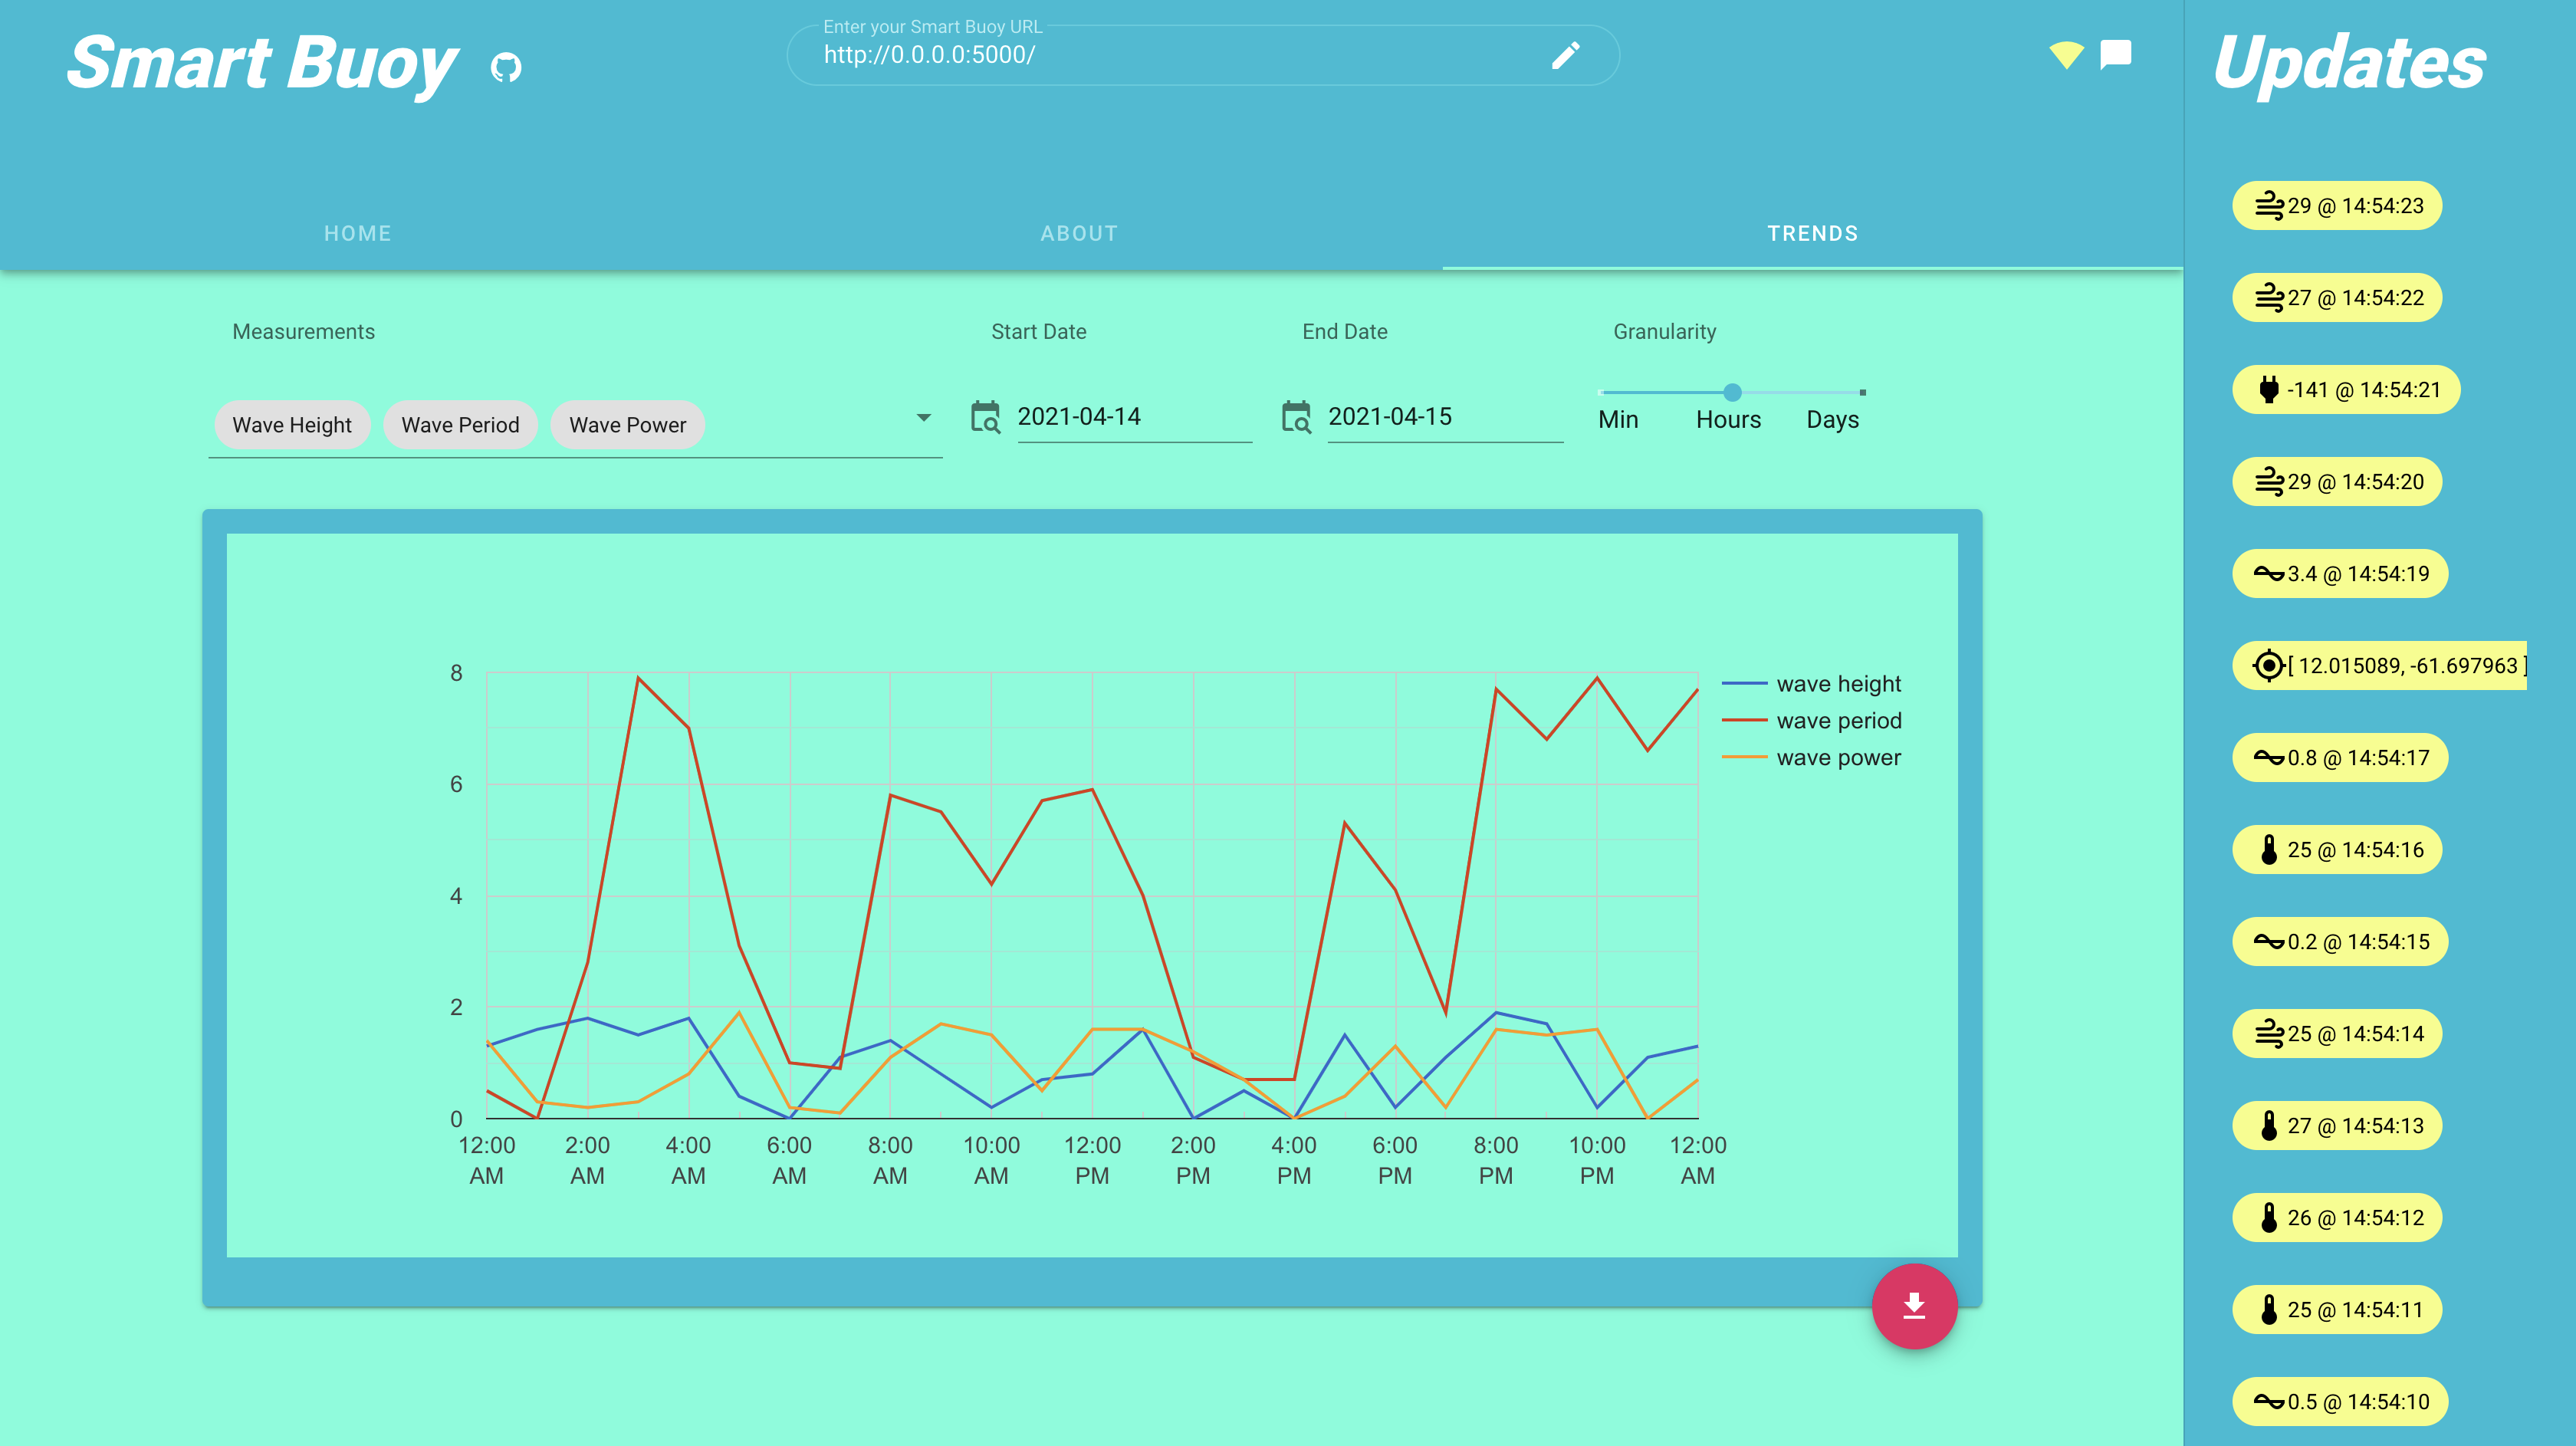This screenshot has width=2576, height=1446.
Task: Toggle wave height series in legend
Action: (x=1837, y=684)
